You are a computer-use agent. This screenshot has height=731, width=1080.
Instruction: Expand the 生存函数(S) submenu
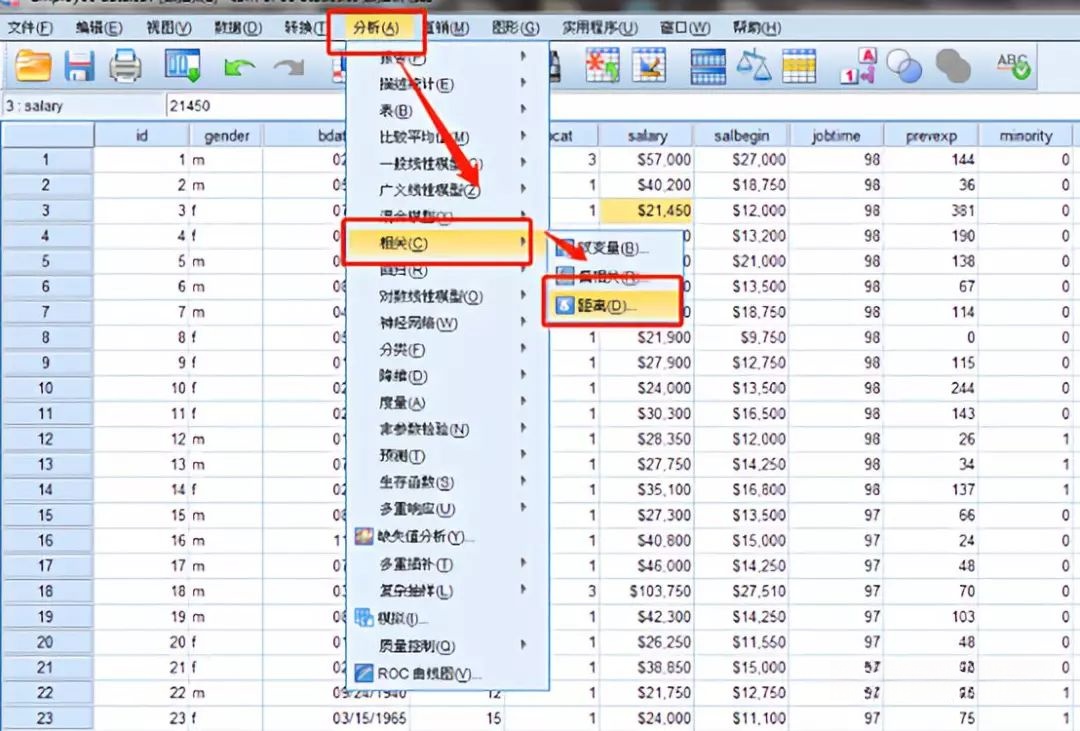click(448, 482)
